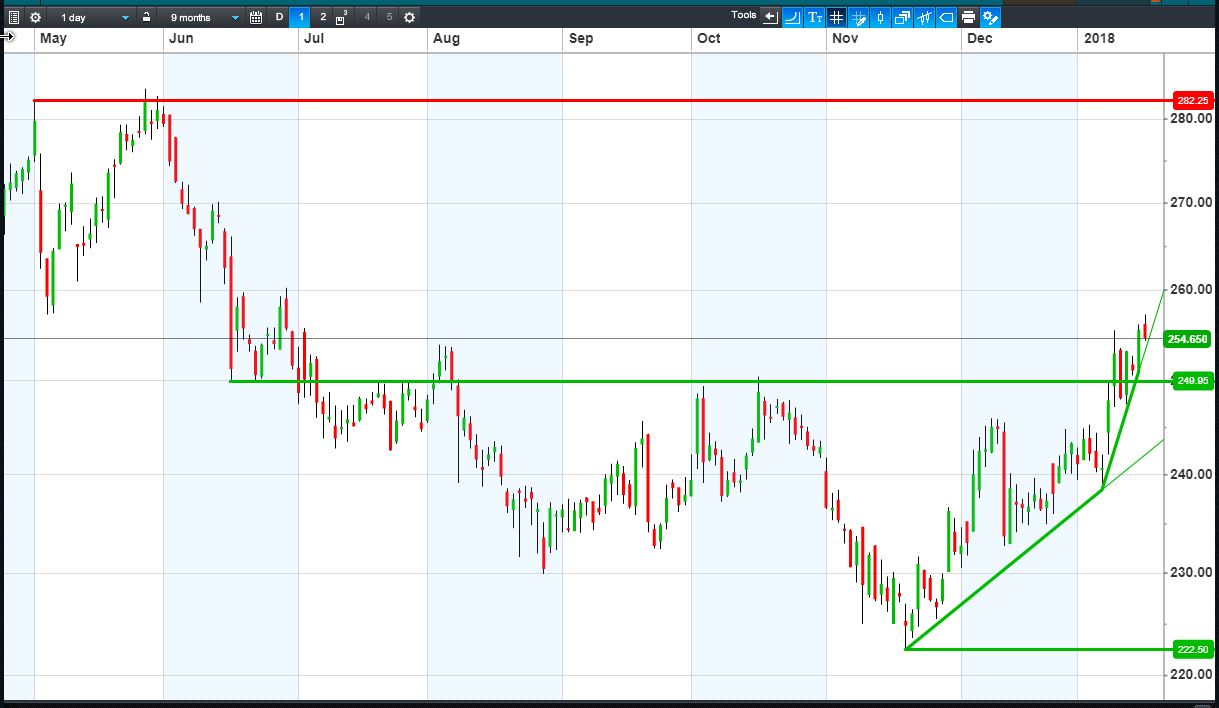
Task: Click the D default layout button
Action: tap(279, 17)
